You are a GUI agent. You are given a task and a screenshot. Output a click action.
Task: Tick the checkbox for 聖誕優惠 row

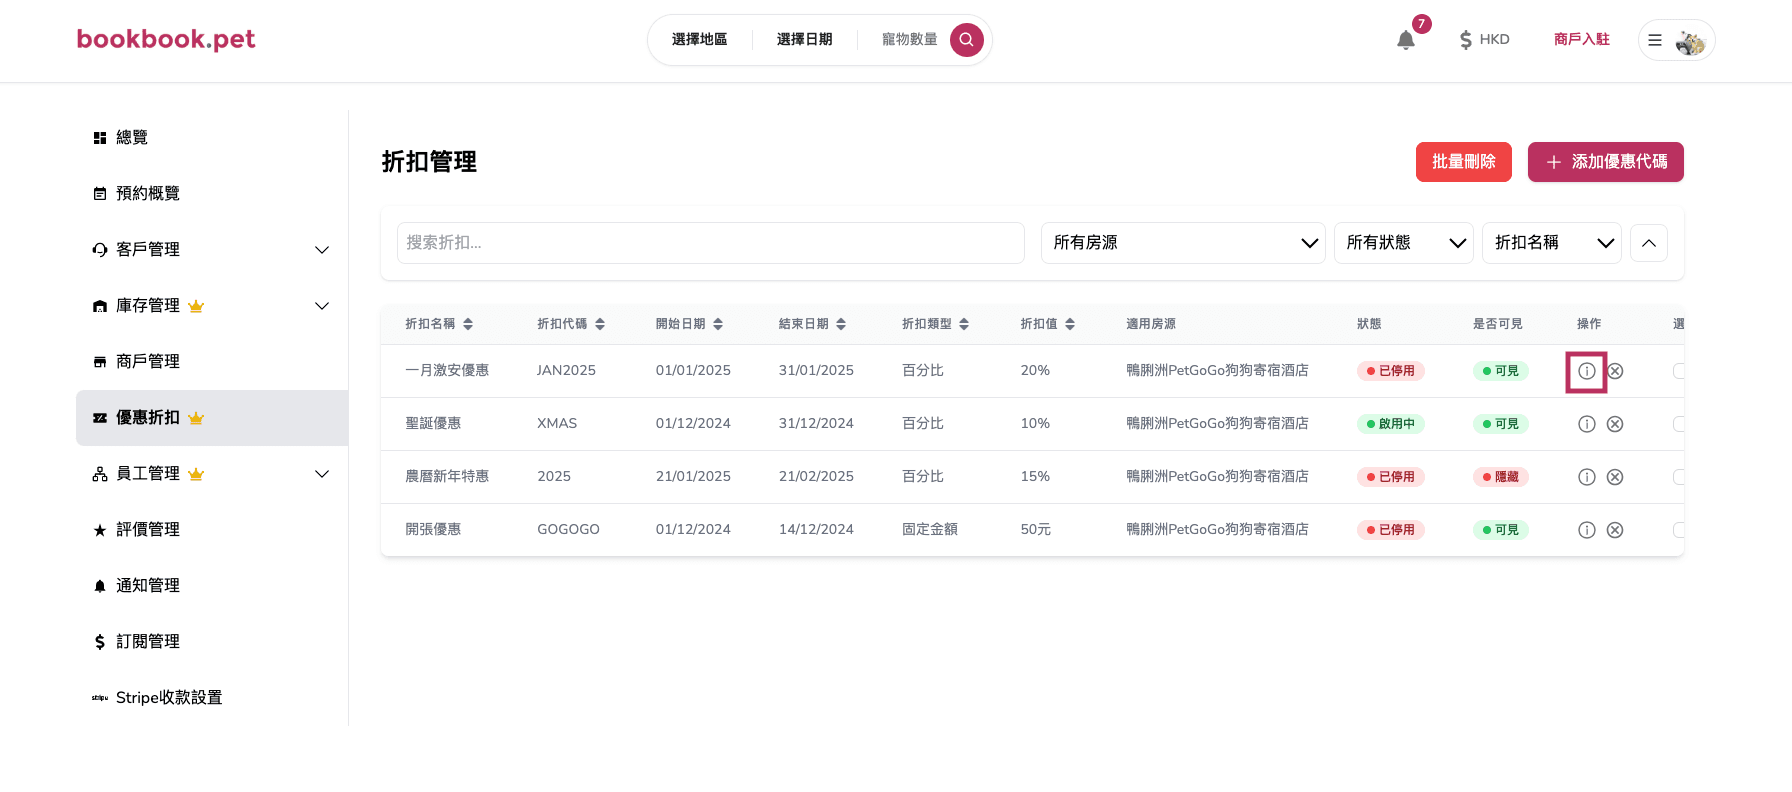coord(1679,424)
